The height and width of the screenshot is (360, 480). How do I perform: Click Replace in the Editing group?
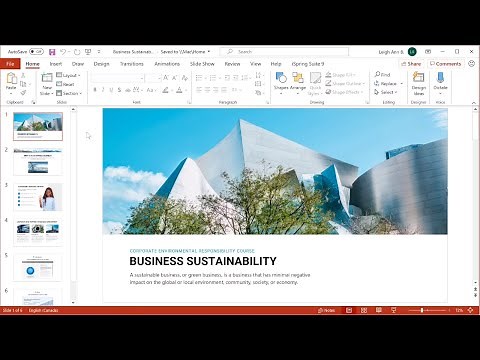coord(388,83)
